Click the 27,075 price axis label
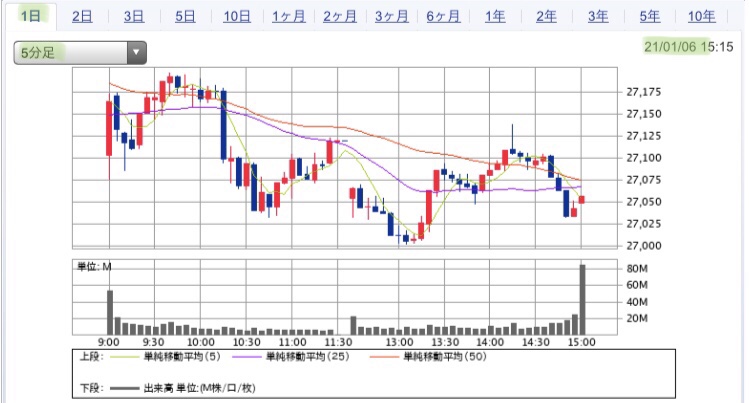The height and width of the screenshot is (403, 749). 644,180
